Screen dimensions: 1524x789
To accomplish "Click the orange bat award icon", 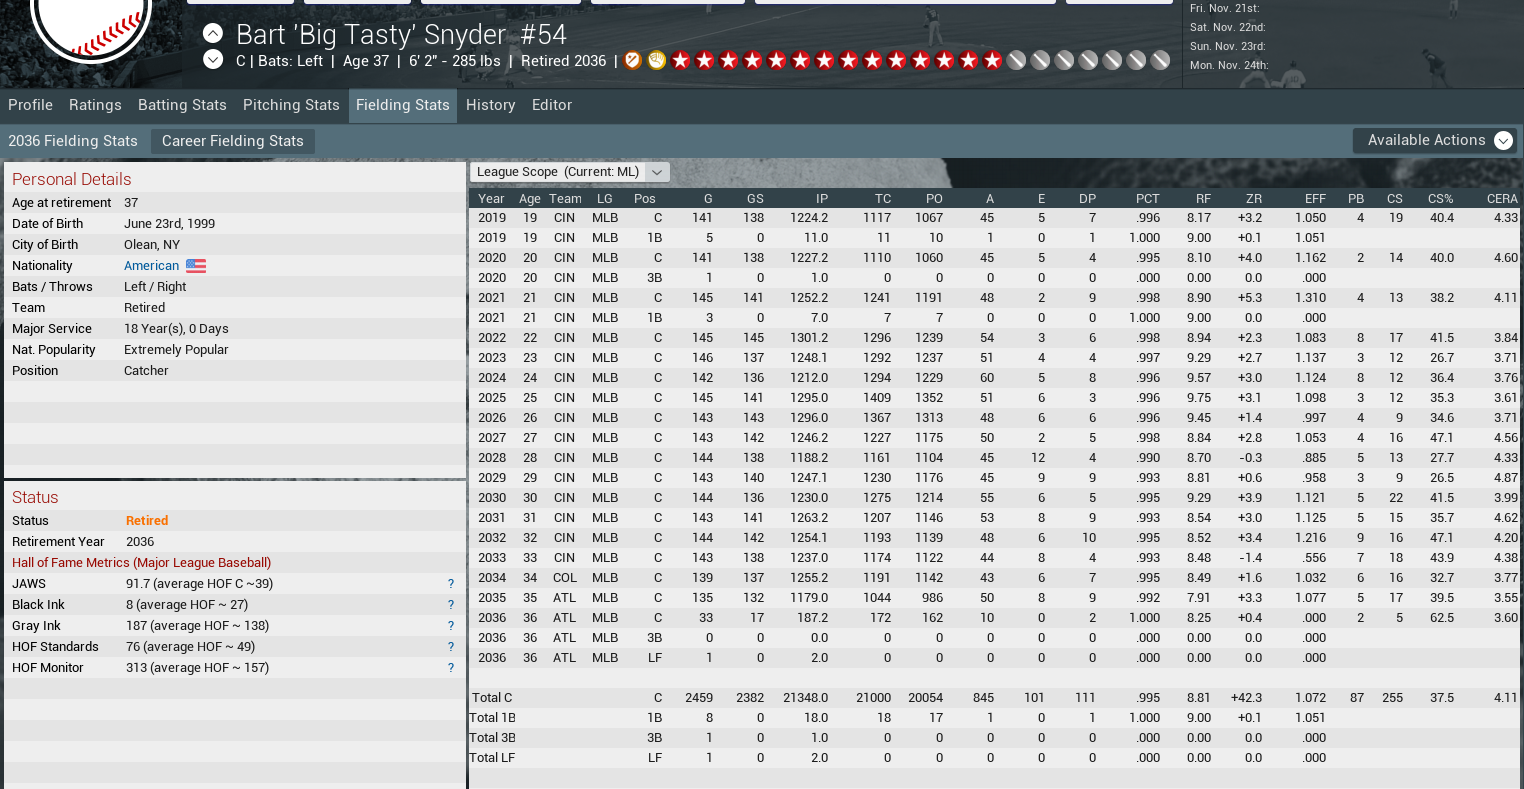I will 632,60.
